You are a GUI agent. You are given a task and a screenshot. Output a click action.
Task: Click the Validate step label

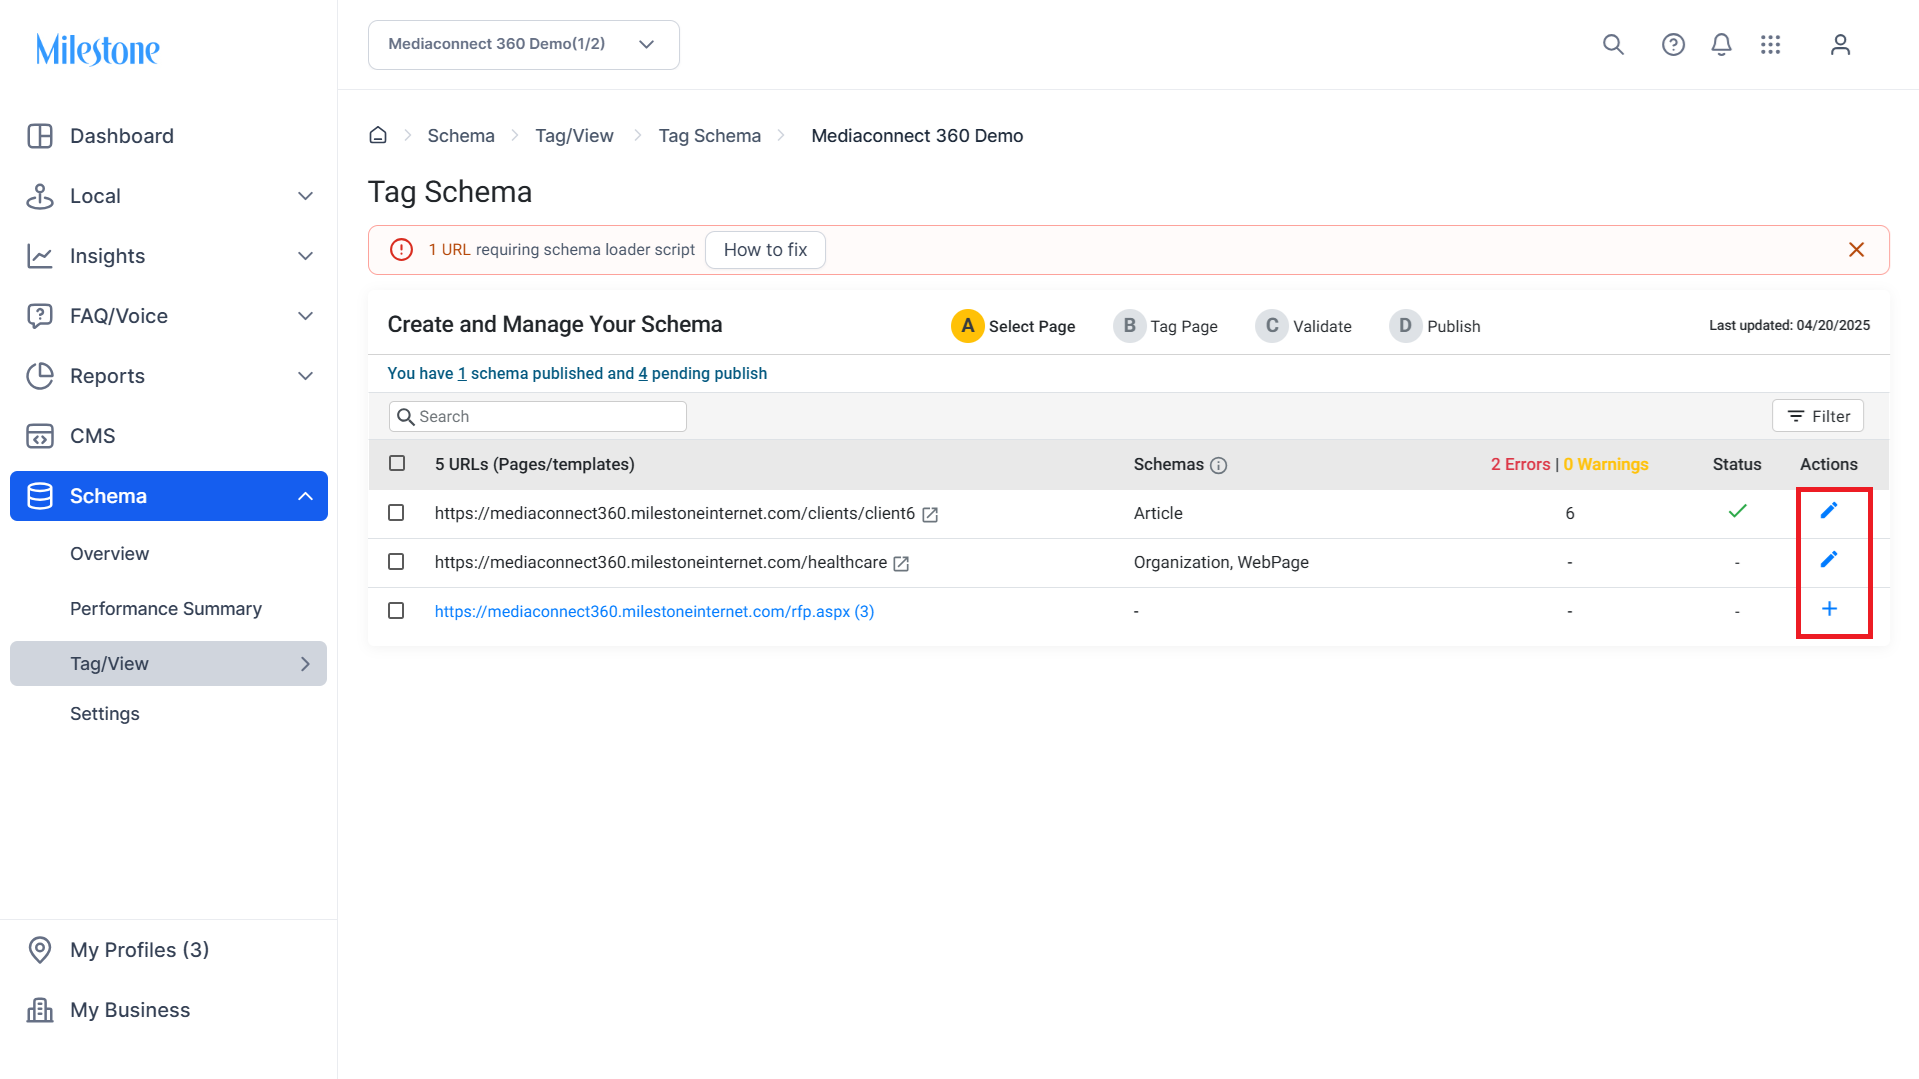tap(1322, 326)
